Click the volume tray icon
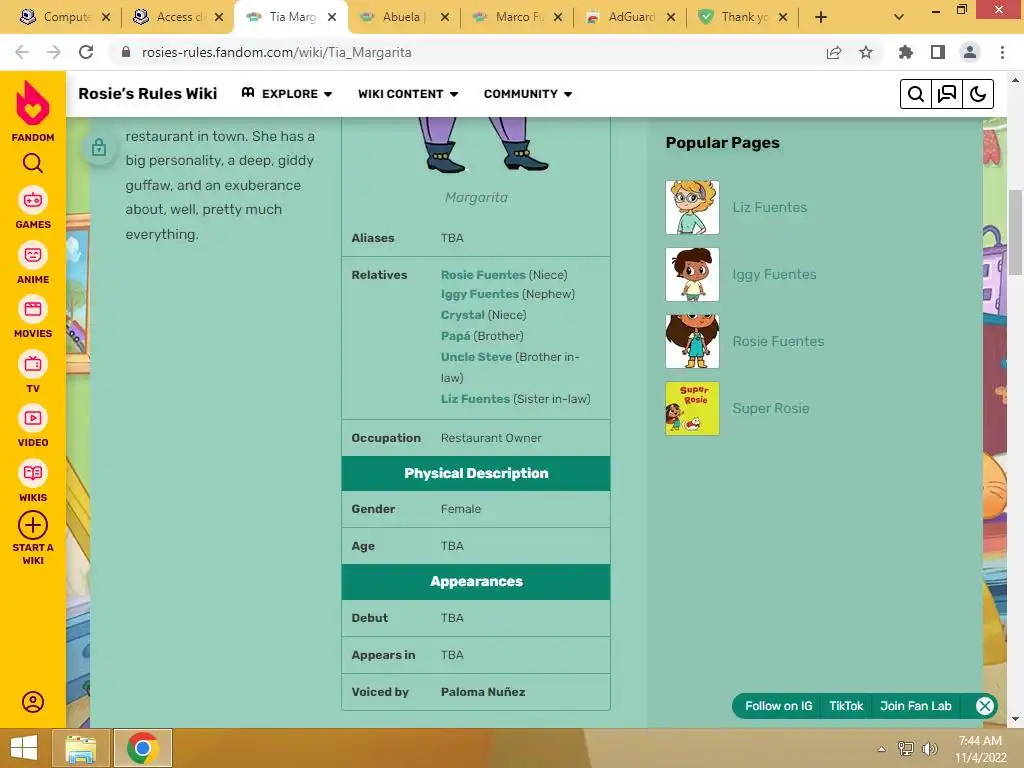The image size is (1024, 768). pyautogui.click(x=930, y=748)
